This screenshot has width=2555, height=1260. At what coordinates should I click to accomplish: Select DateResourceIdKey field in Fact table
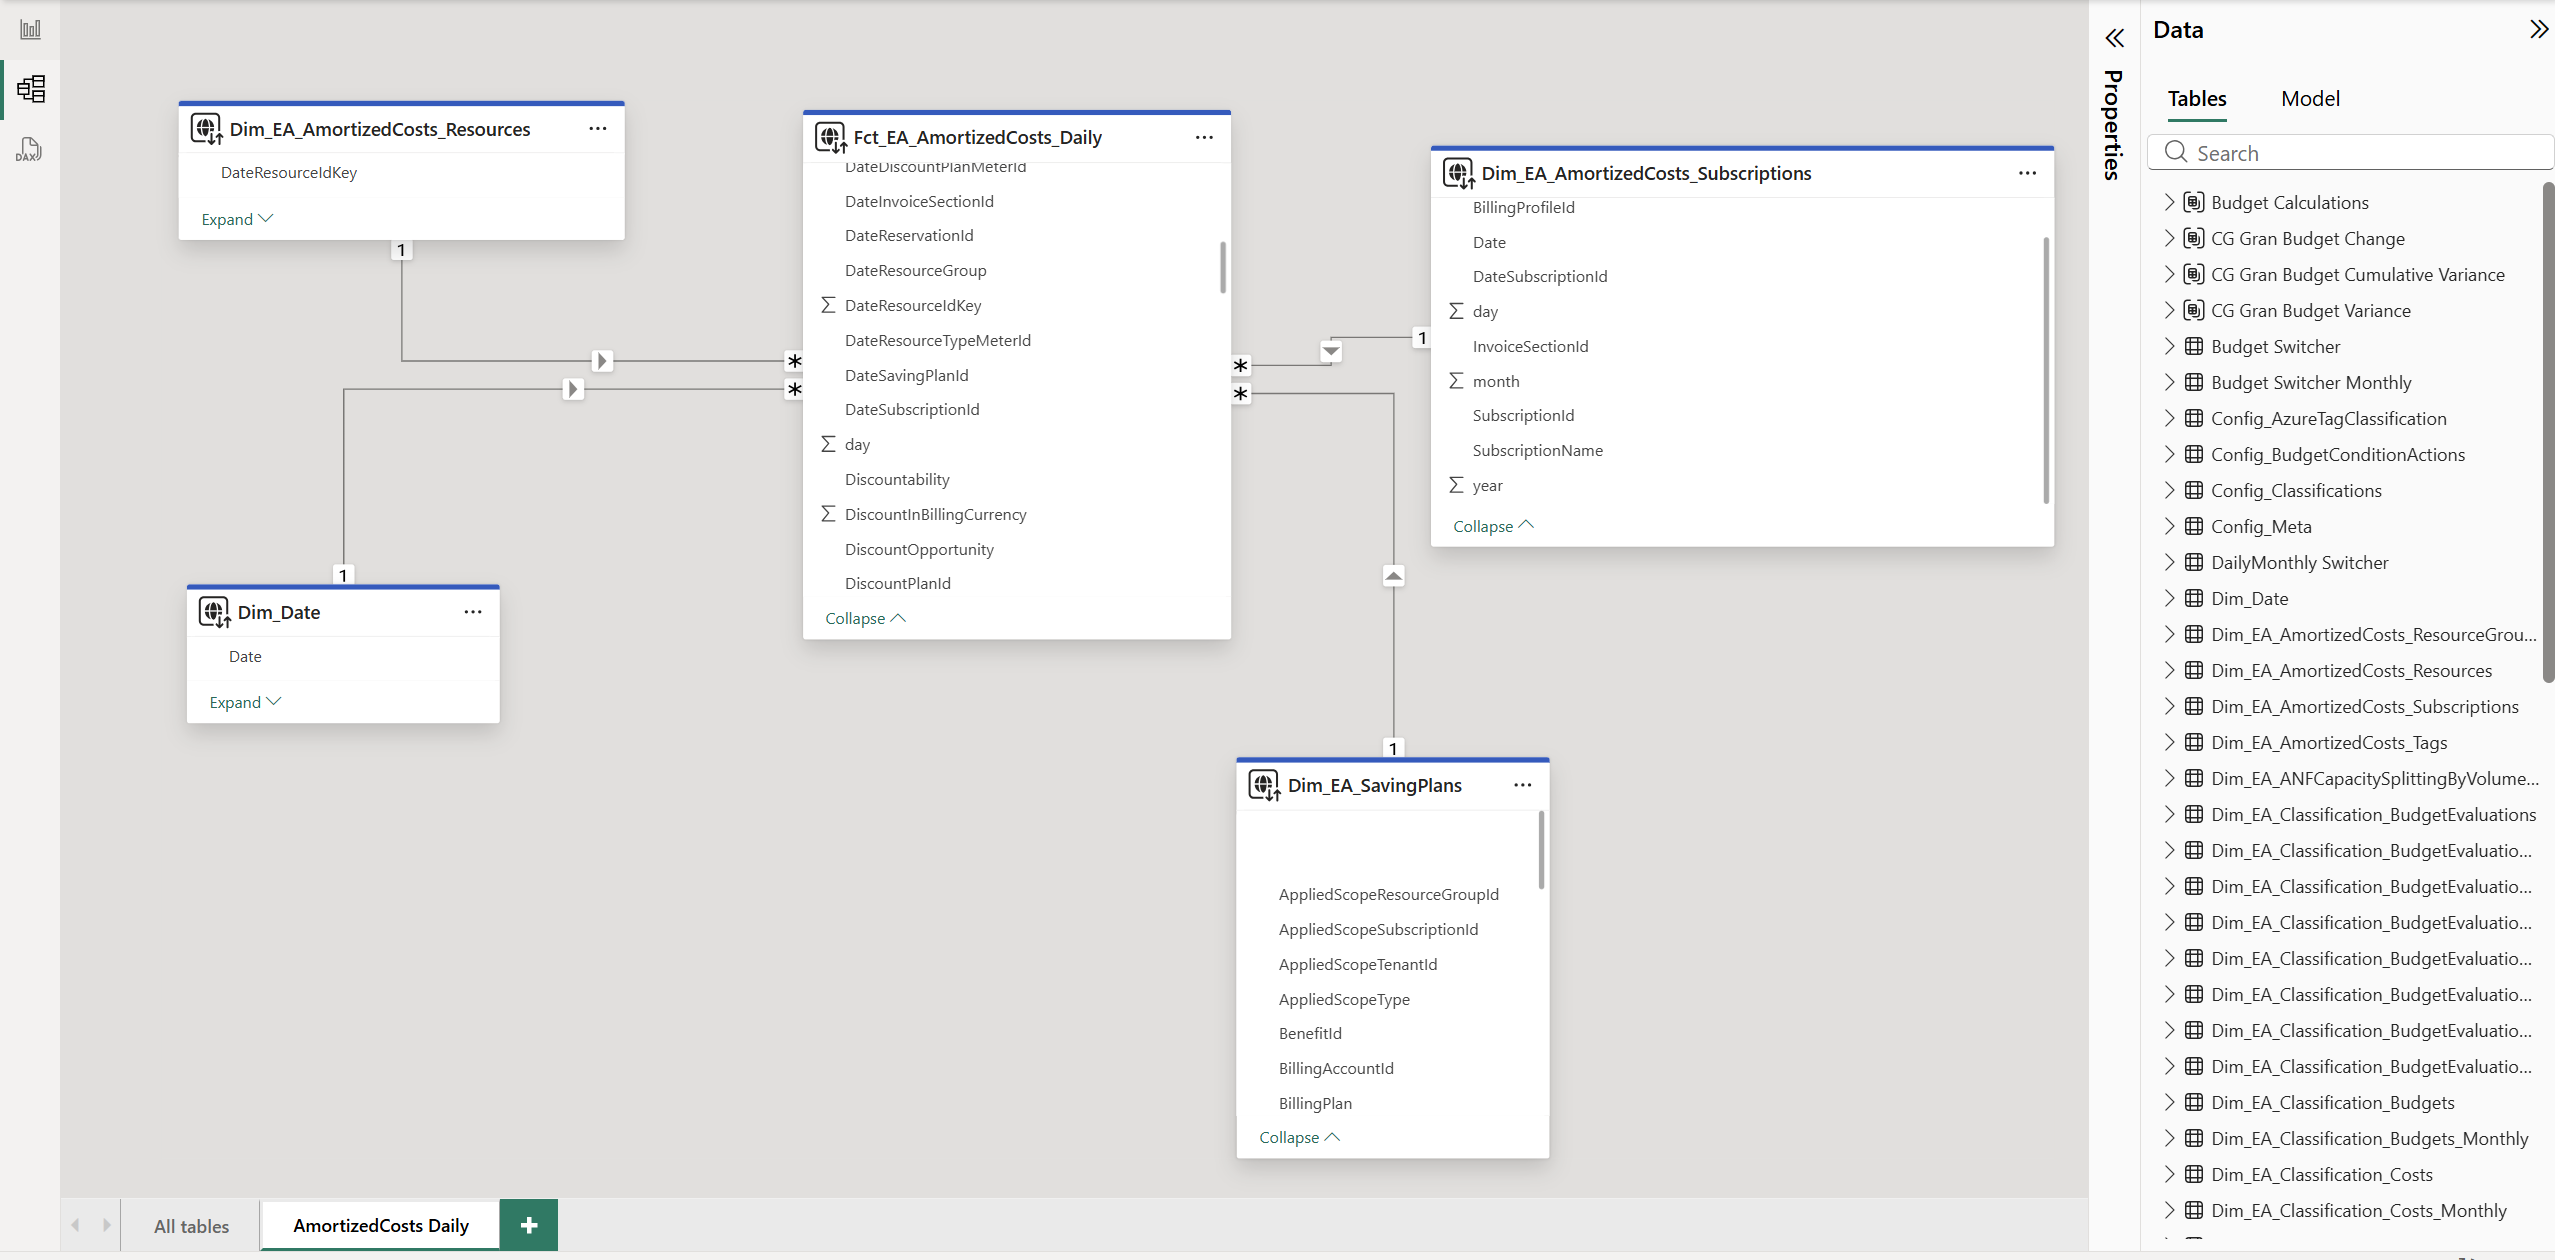(x=913, y=305)
